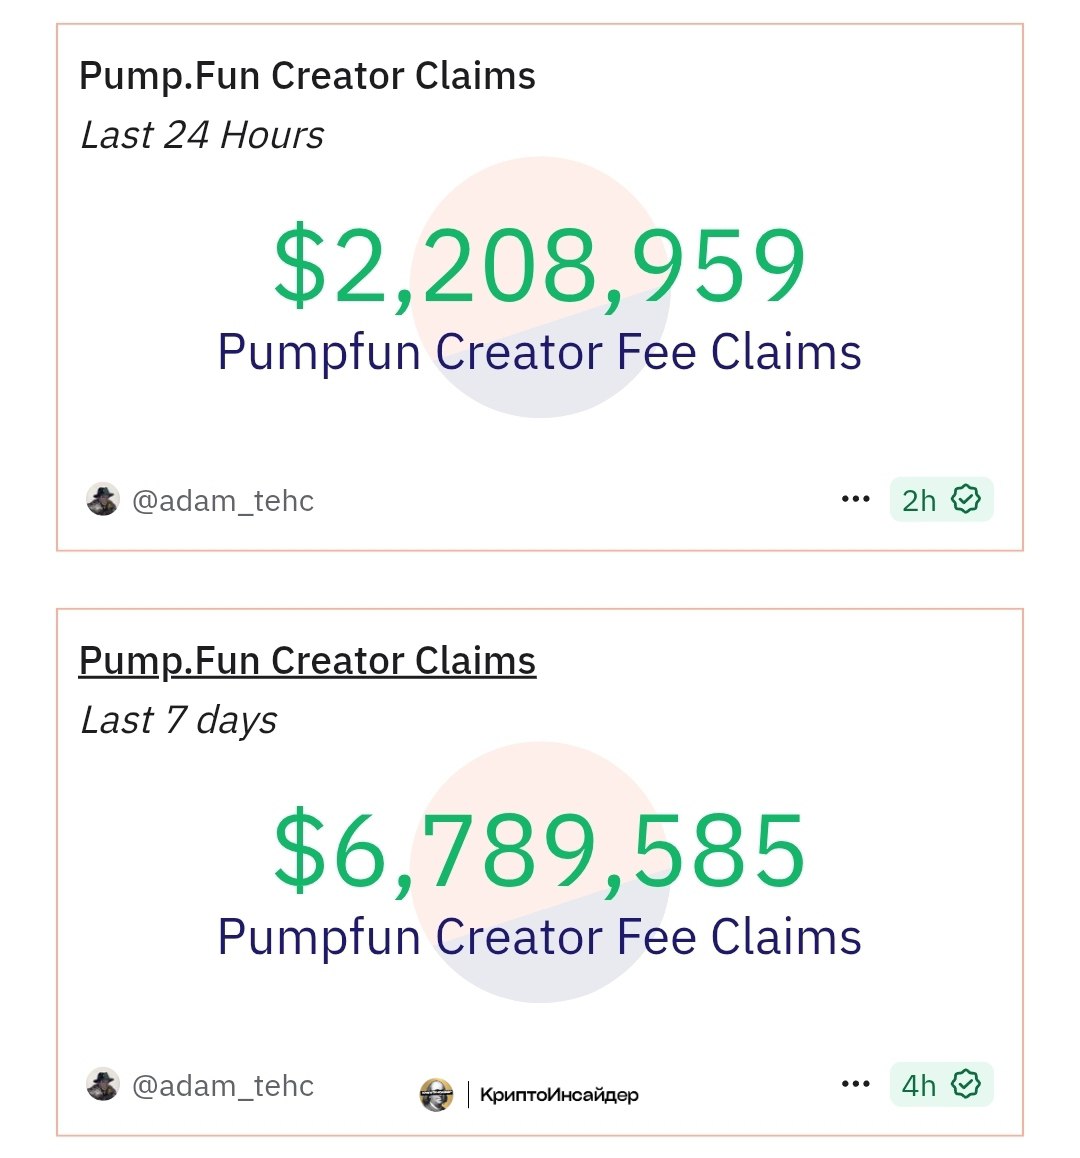Viewport: 1080px width, 1158px height.
Task: Click the КриптоИнсайдер watermark text
Action: tap(559, 1094)
